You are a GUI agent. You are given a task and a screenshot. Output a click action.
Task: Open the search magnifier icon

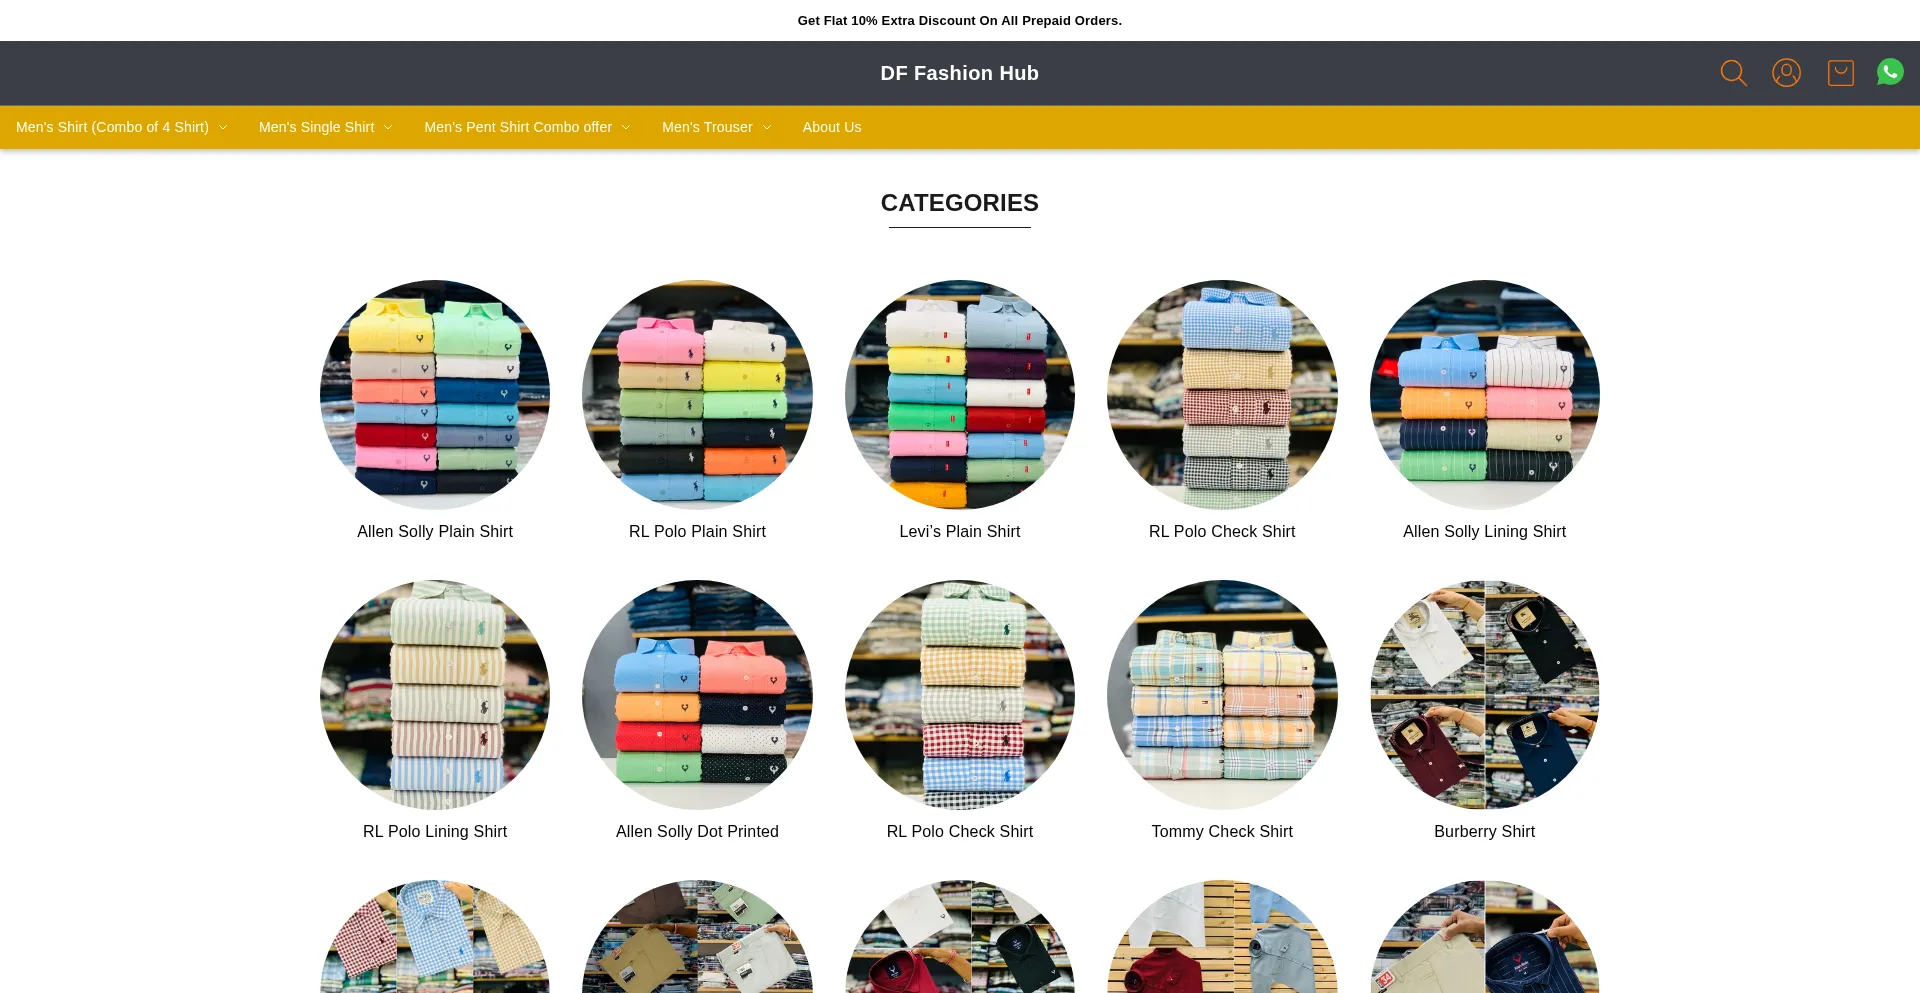(x=1733, y=73)
